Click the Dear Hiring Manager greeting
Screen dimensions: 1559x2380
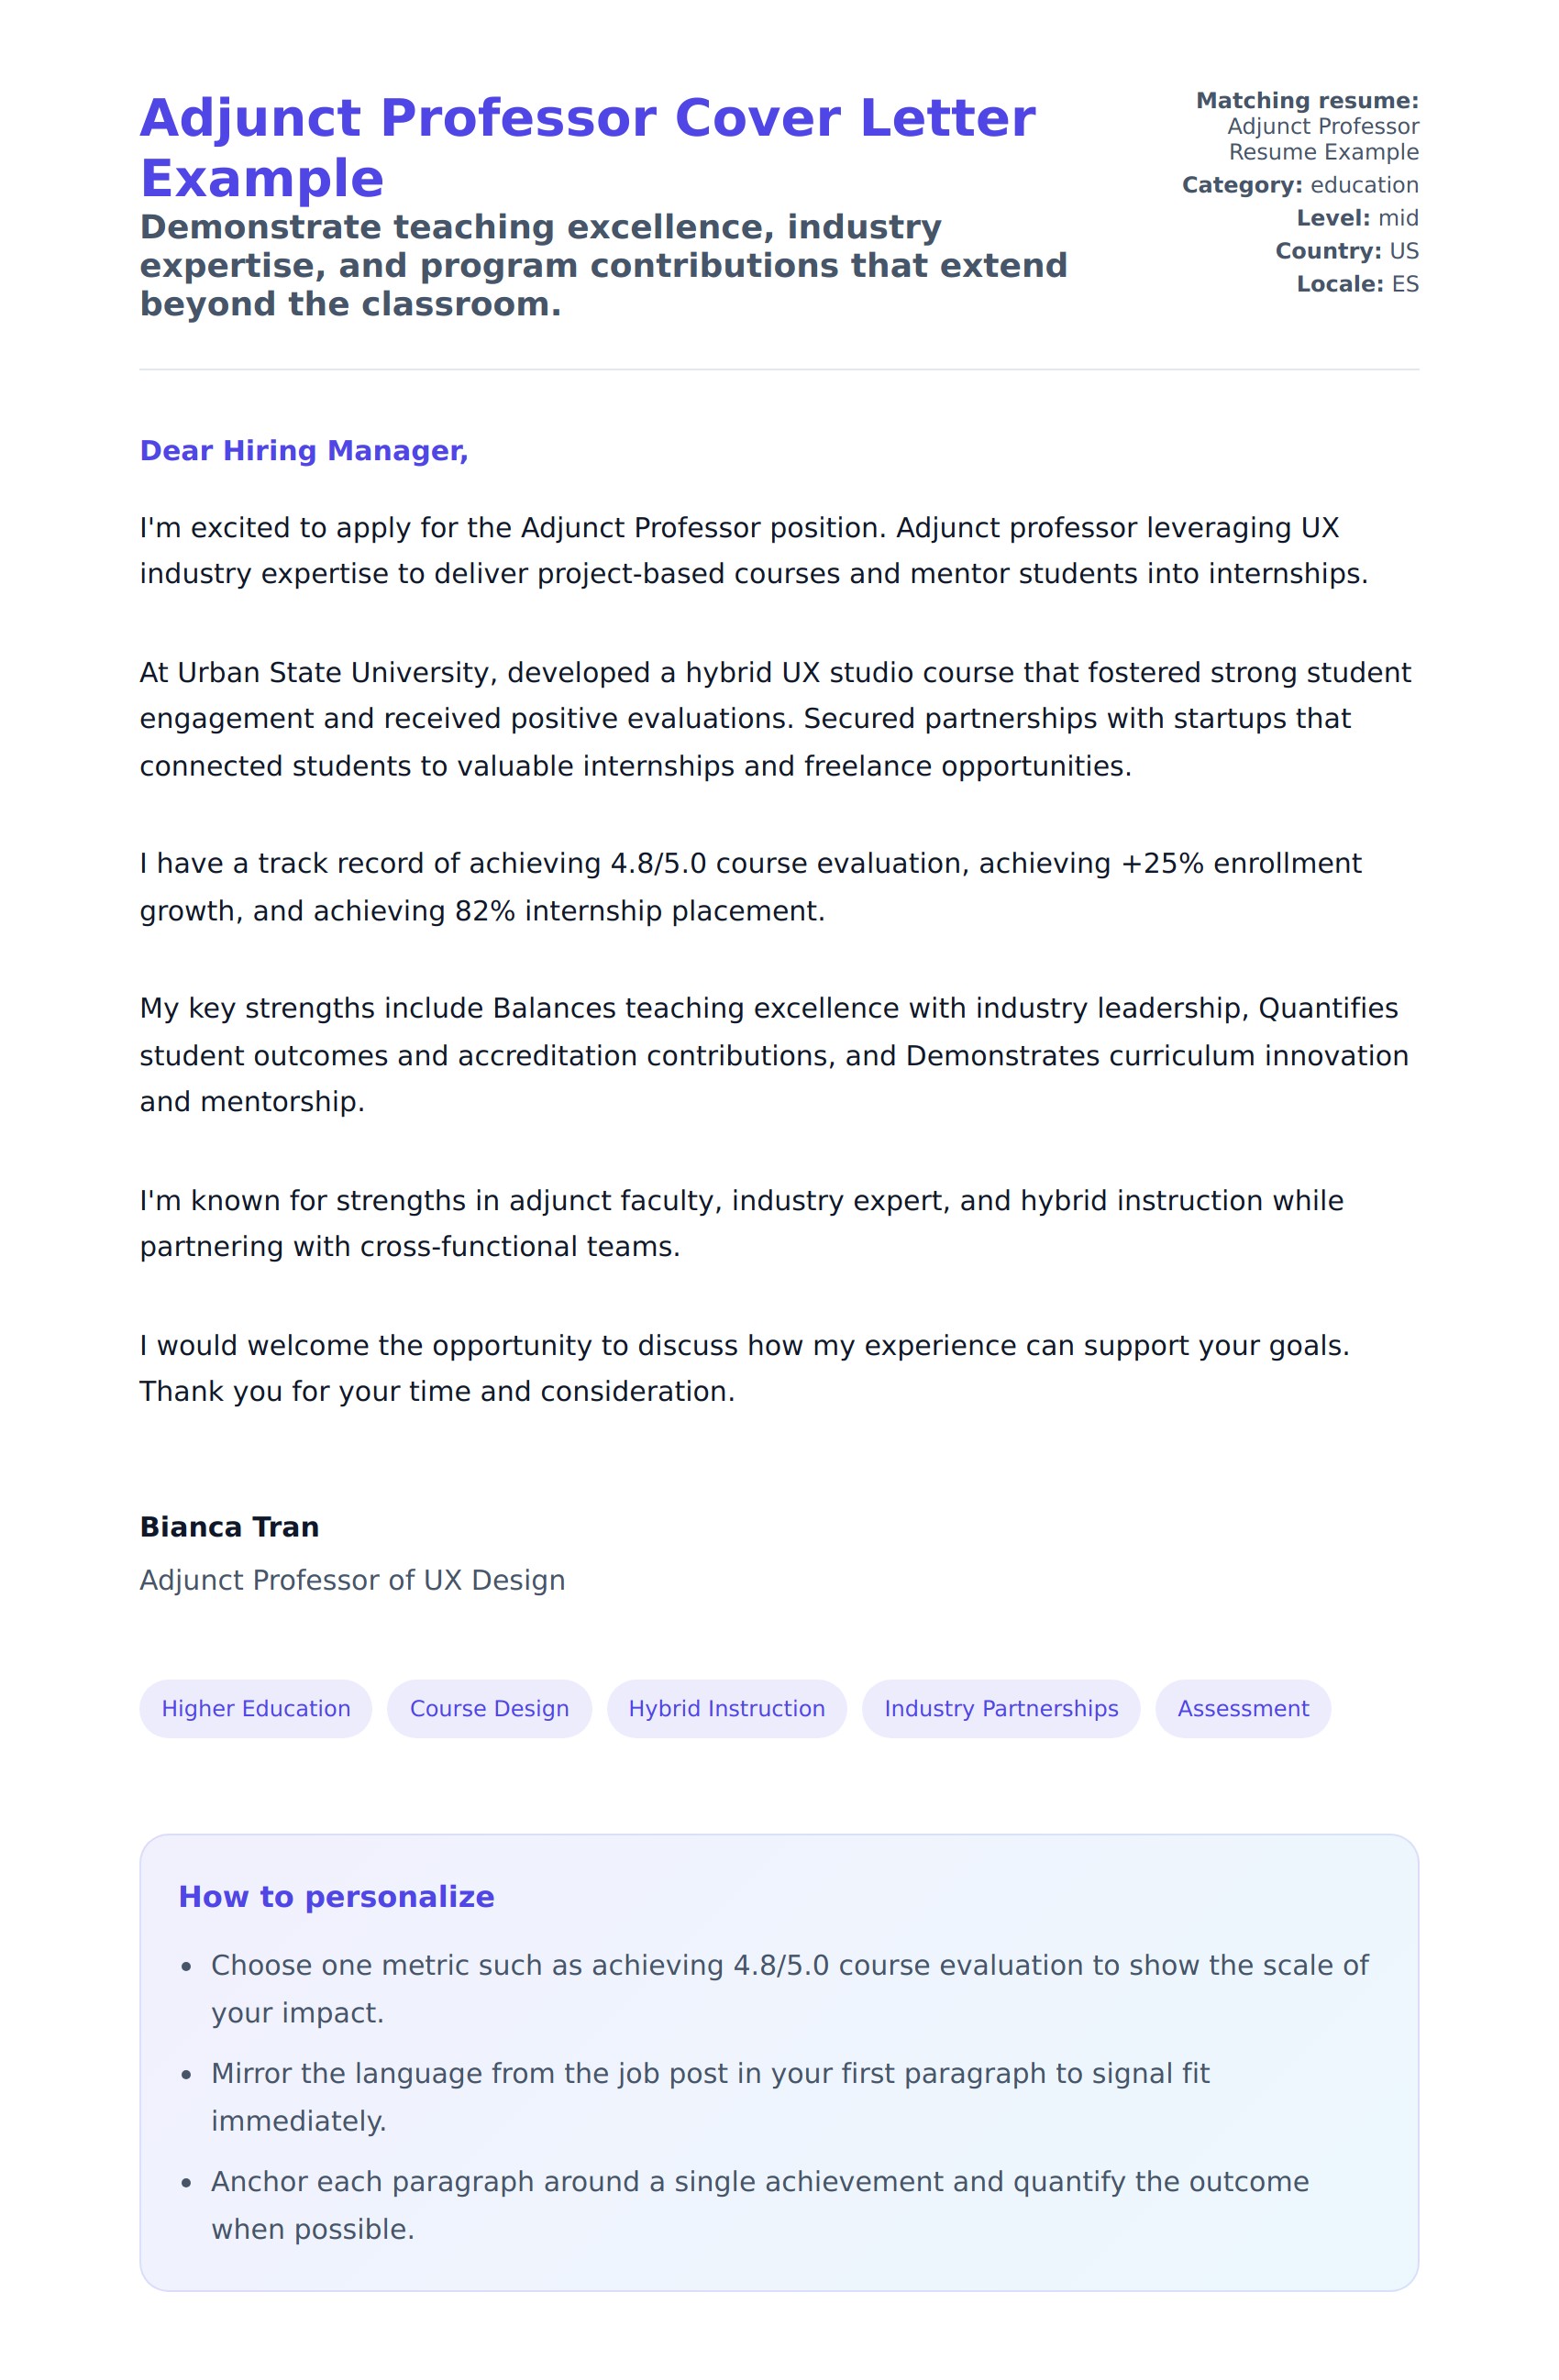(x=304, y=451)
